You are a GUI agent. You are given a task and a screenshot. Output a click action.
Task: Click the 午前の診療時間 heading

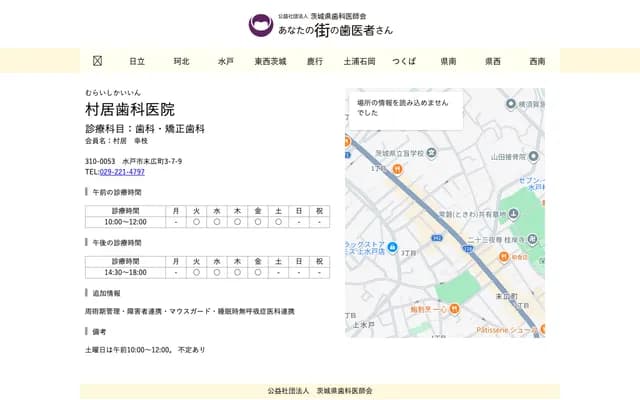click(x=117, y=192)
